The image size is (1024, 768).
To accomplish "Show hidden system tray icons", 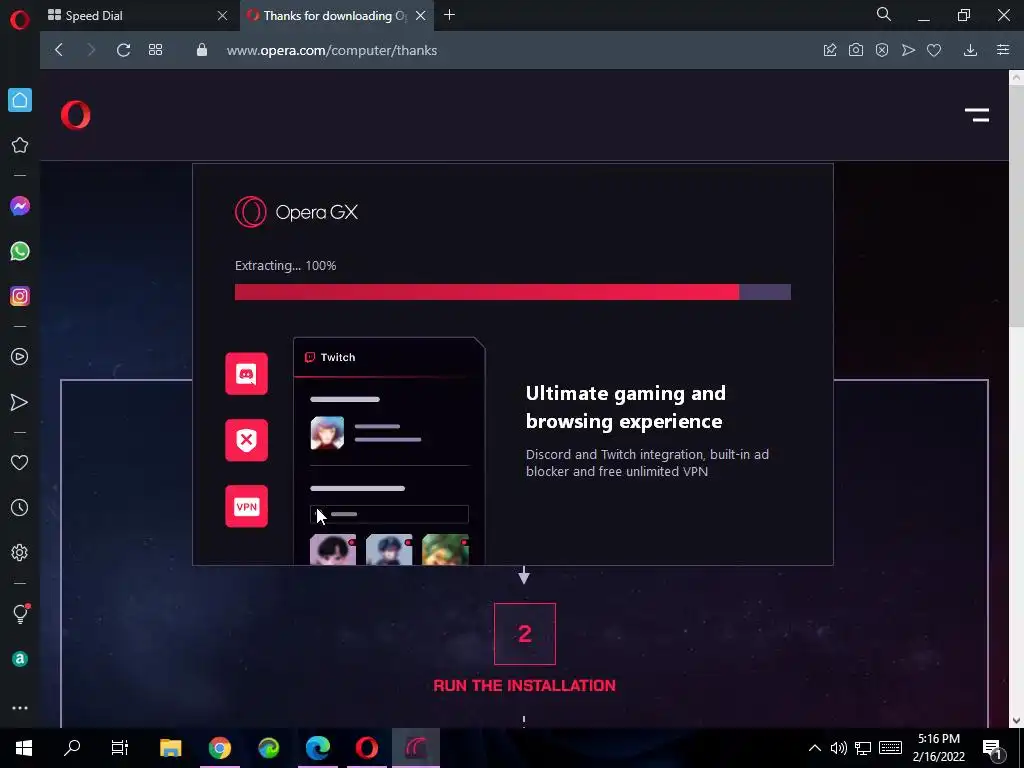I will [x=814, y=748].
